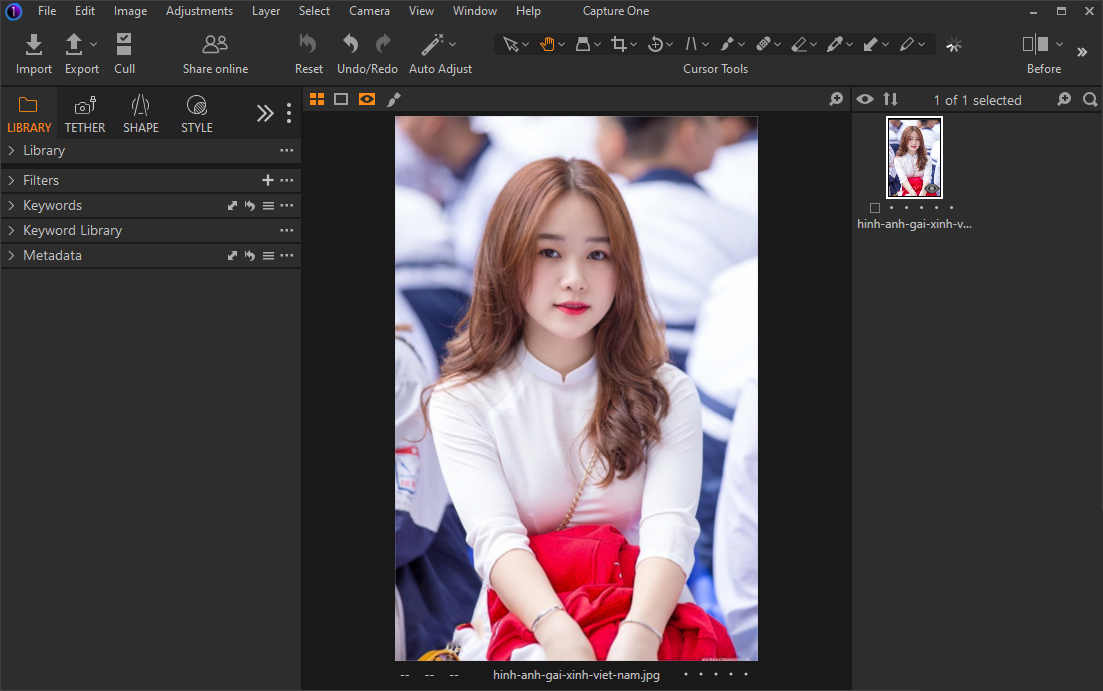Select the hinh-anh-gai-xinh thumbnail
This screenshot has width=1103, height=691.
(x=913, y=156)
